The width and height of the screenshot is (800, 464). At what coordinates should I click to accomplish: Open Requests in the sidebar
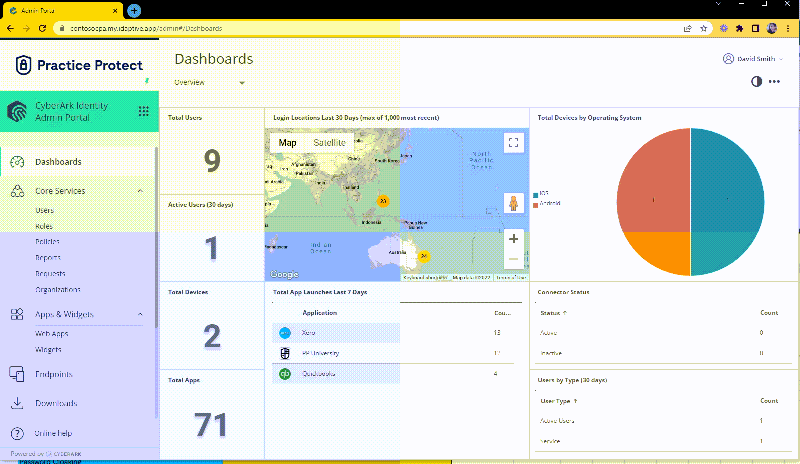coord(50,274)
